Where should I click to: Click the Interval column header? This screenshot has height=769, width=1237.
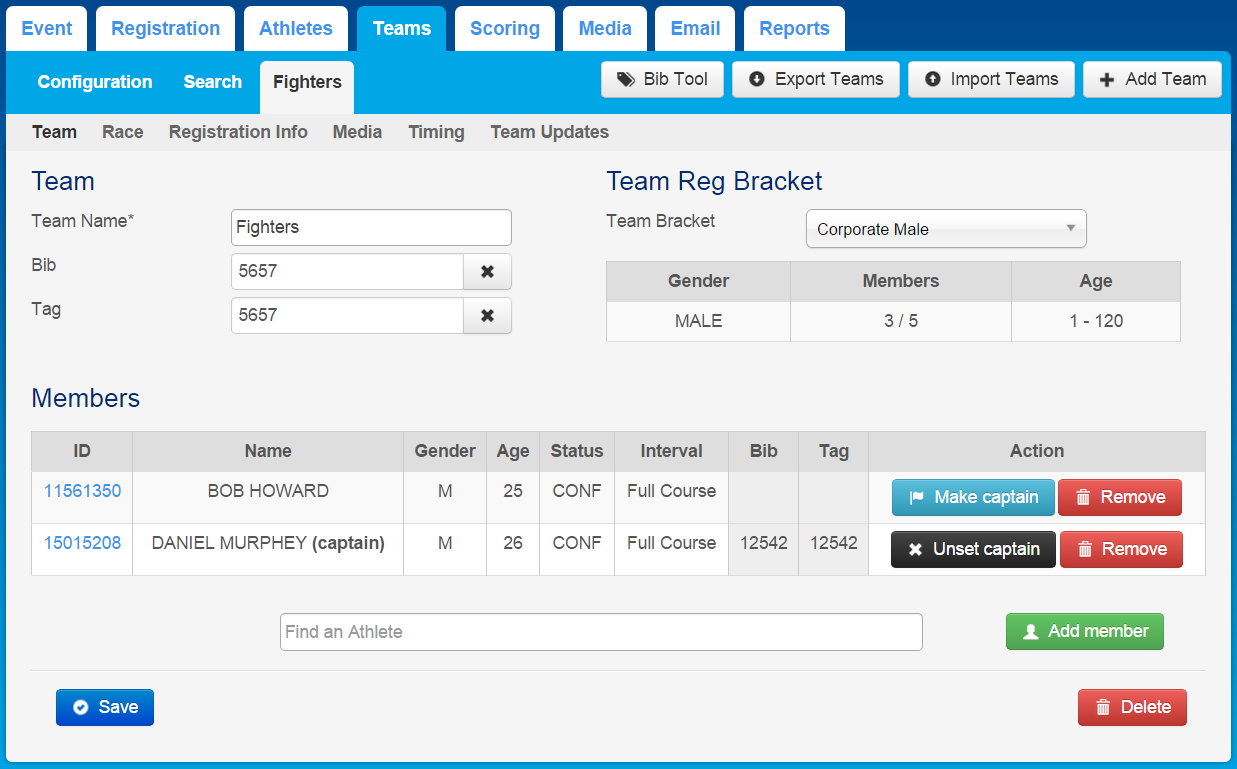(672, 451)
